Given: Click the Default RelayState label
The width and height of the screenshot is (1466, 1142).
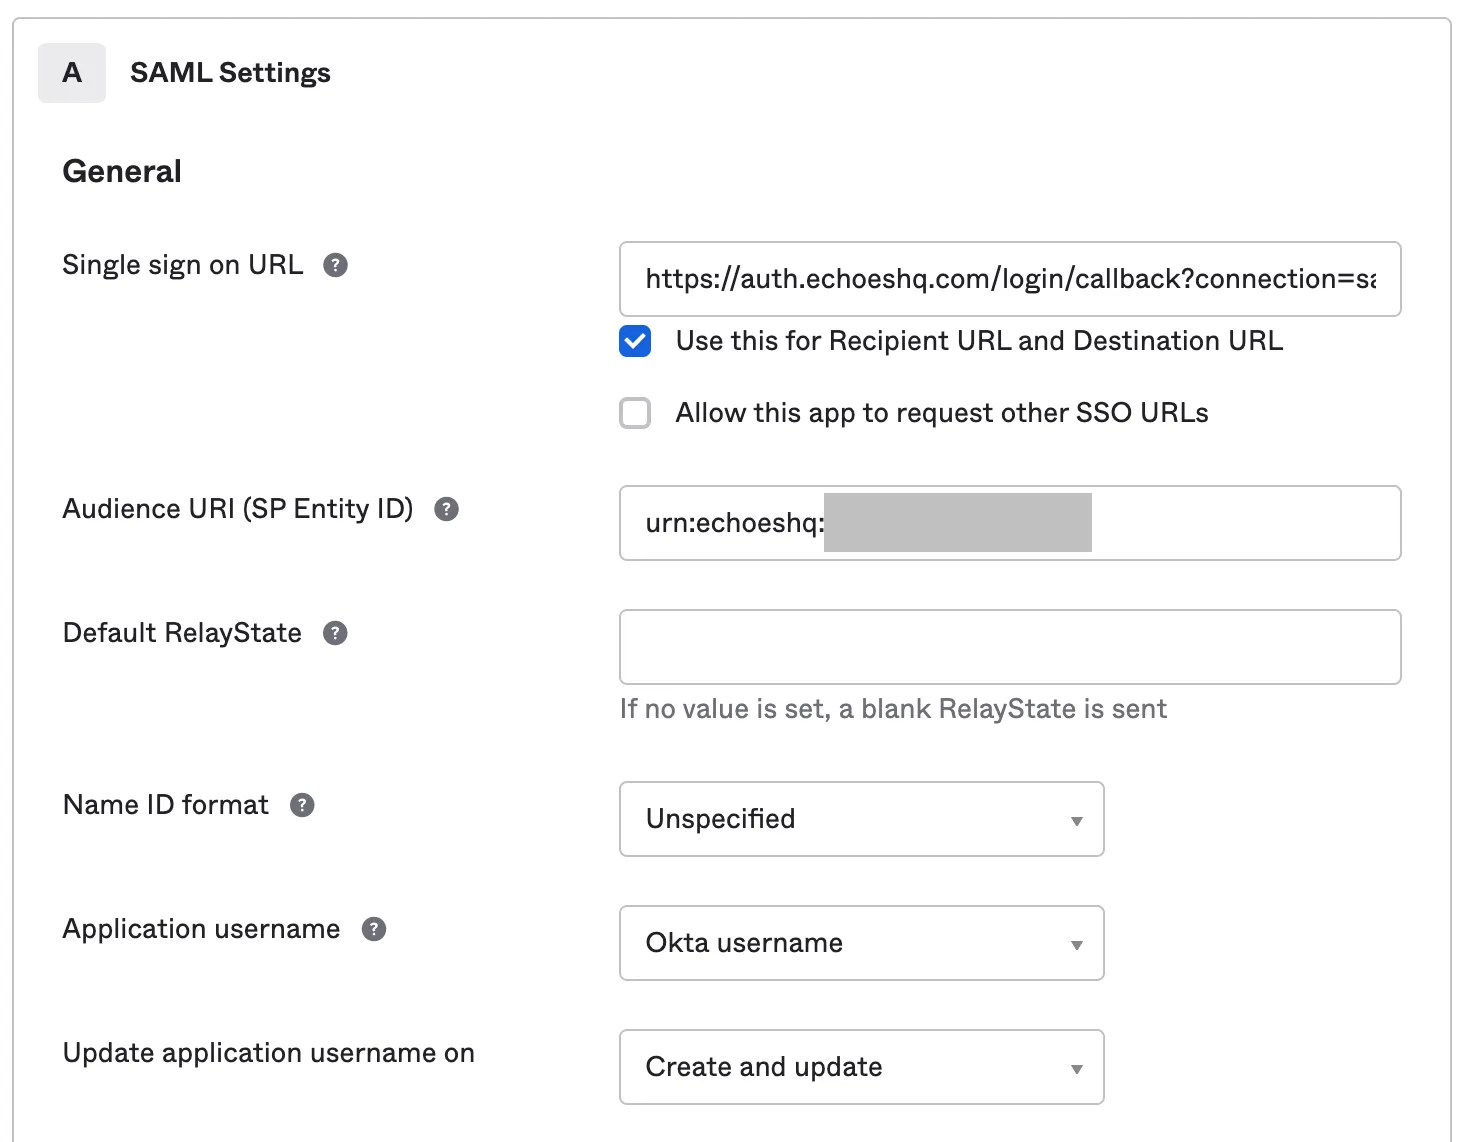Looking at the screenshot, I should tap(182, 633).
